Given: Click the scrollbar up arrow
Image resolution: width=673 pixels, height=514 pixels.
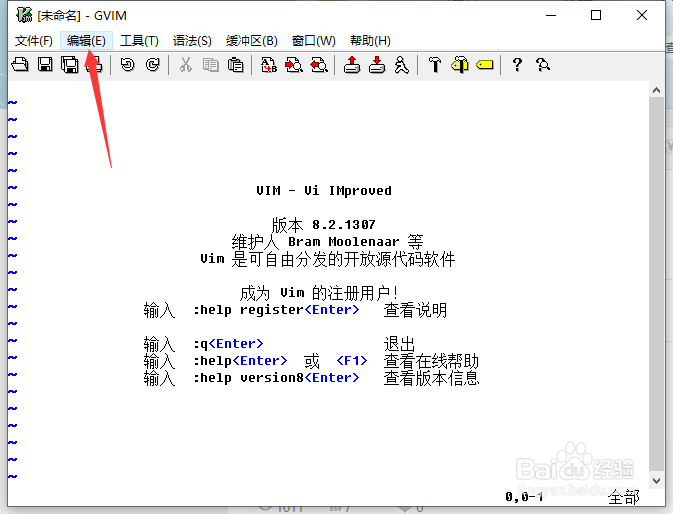Looking at the screenshot, I should pyautogui.click(x=656, y=90).
